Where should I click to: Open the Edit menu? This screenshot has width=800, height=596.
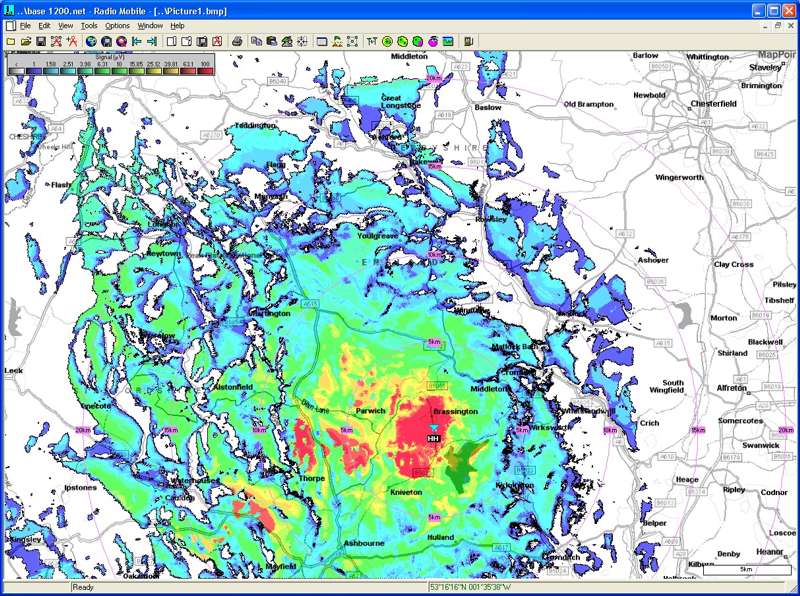(44, 26)
